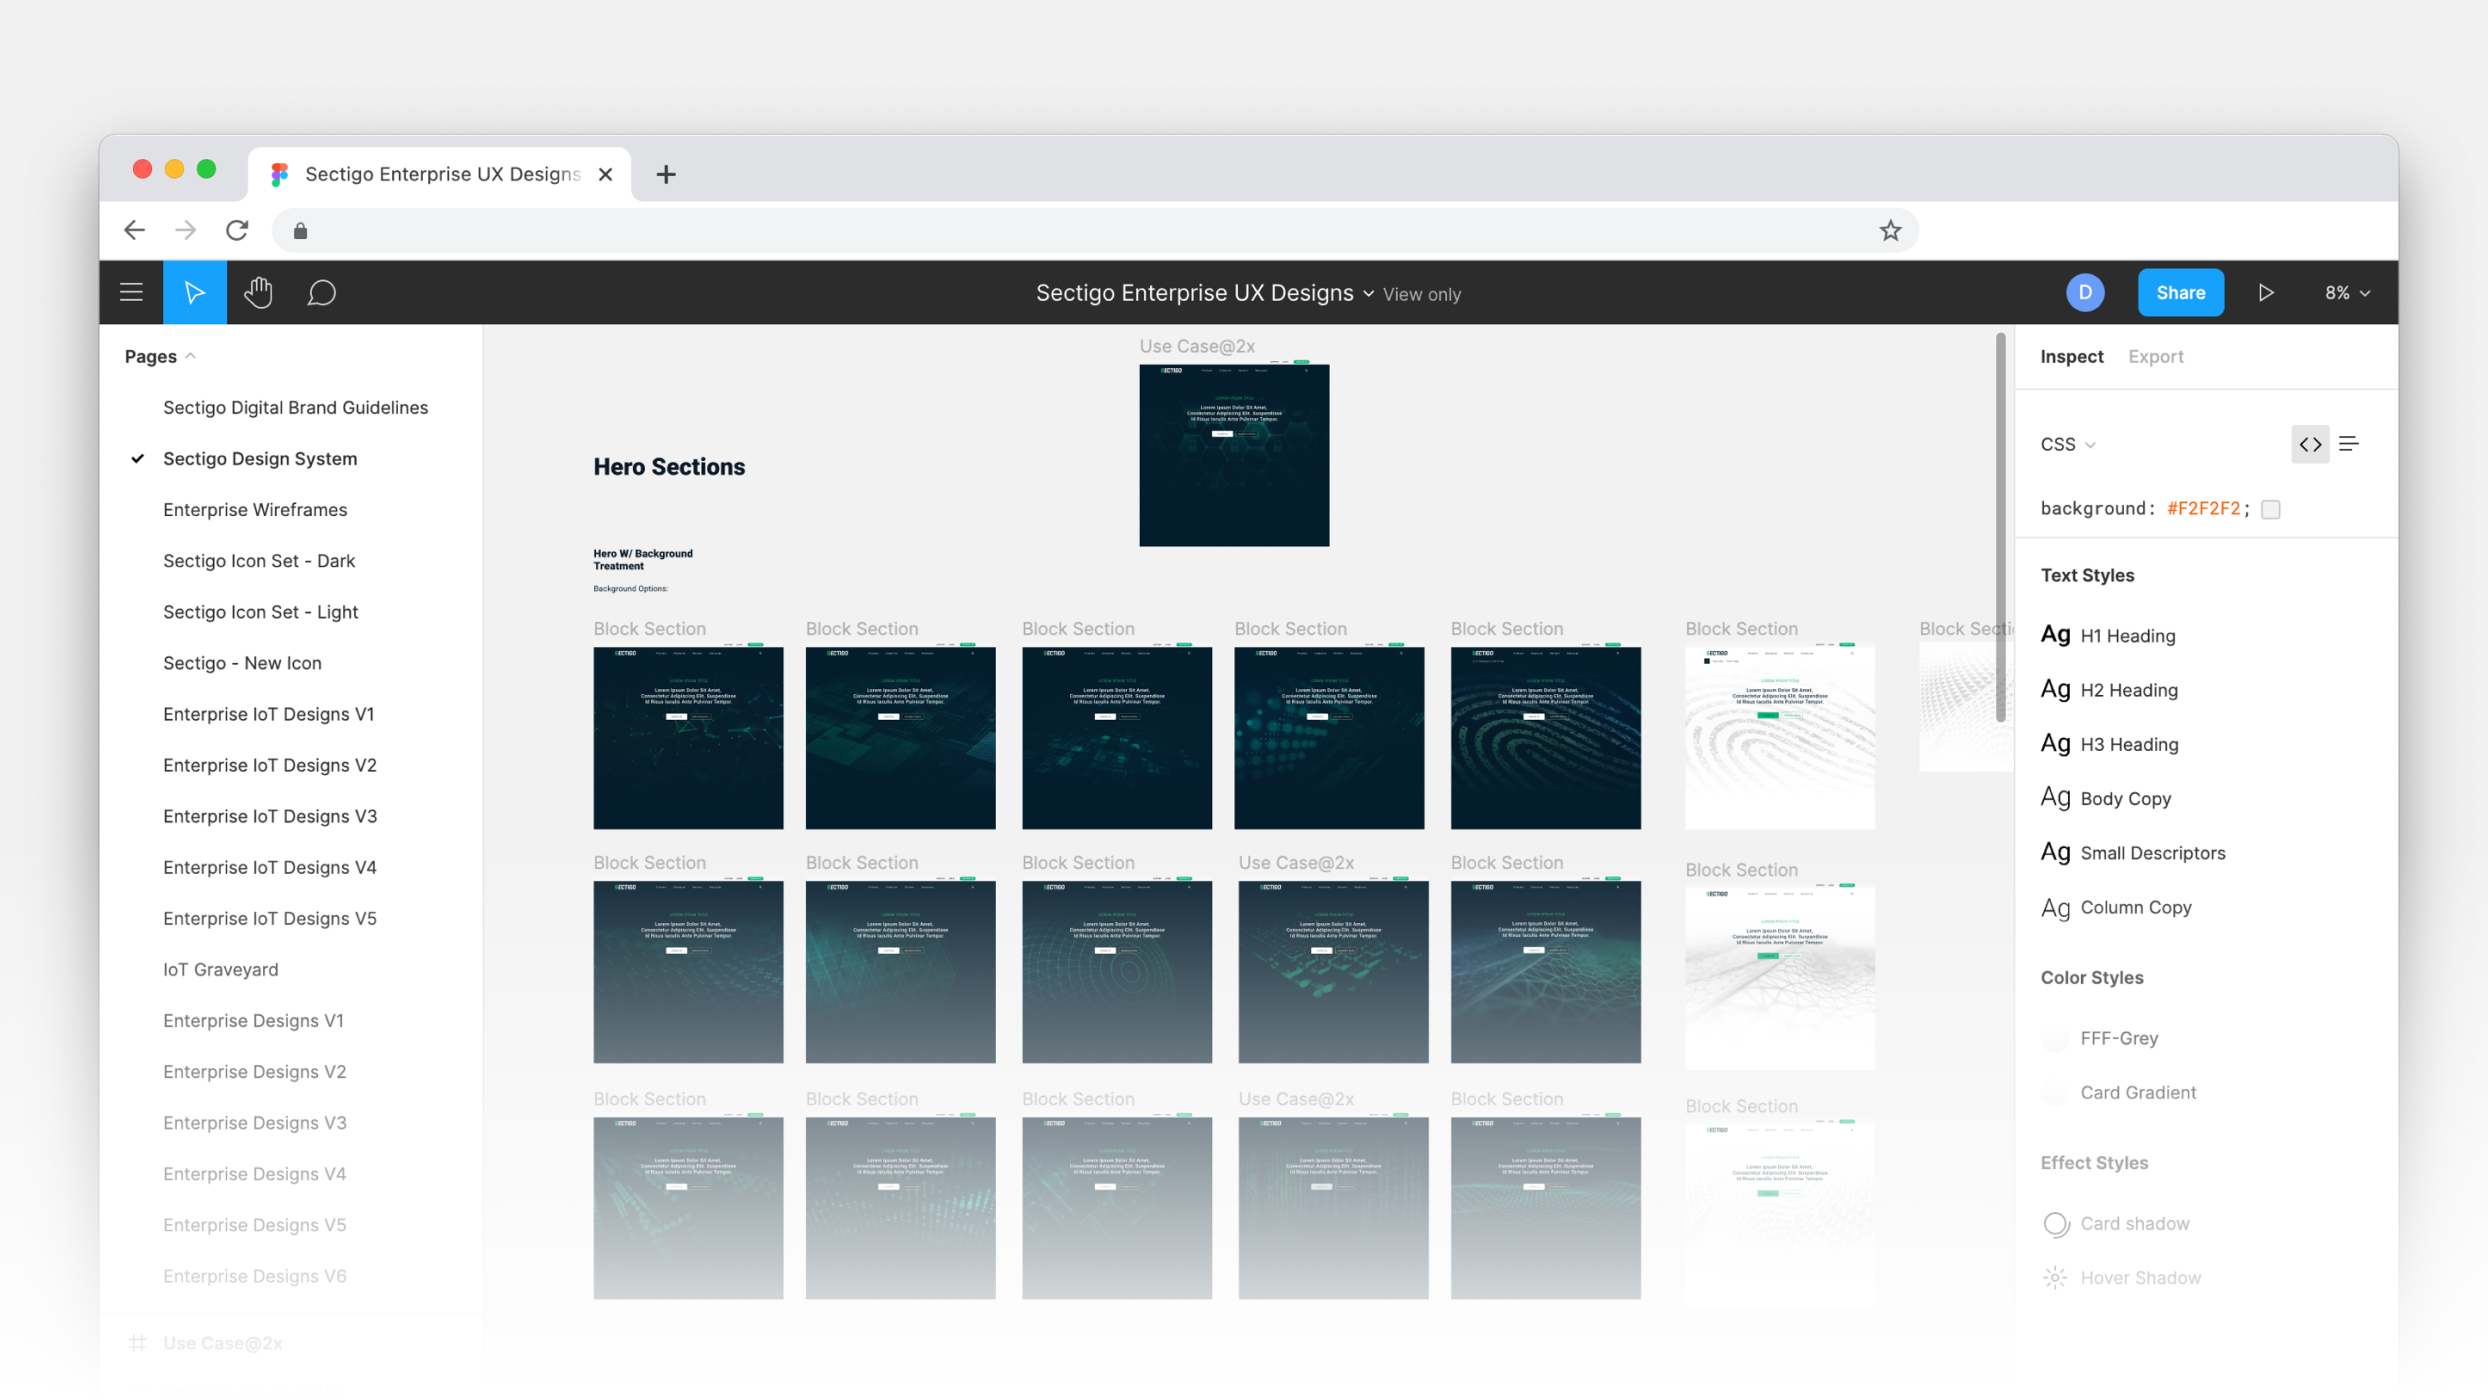Viewport: 2488px width, 1400px height.
Task: Open the zoom level dropdown showing 8%
Action: pyautogui.click(x=2346, y=291)
